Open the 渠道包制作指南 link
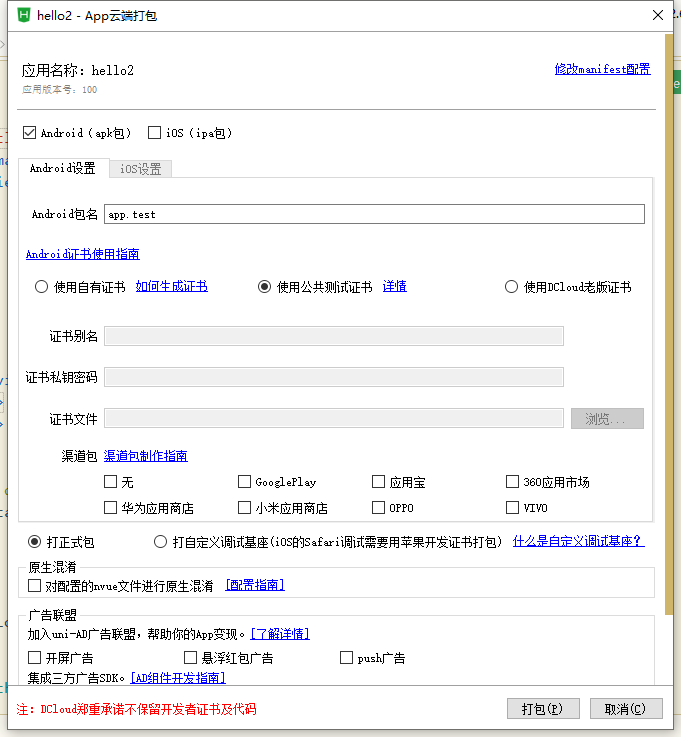 146,456
